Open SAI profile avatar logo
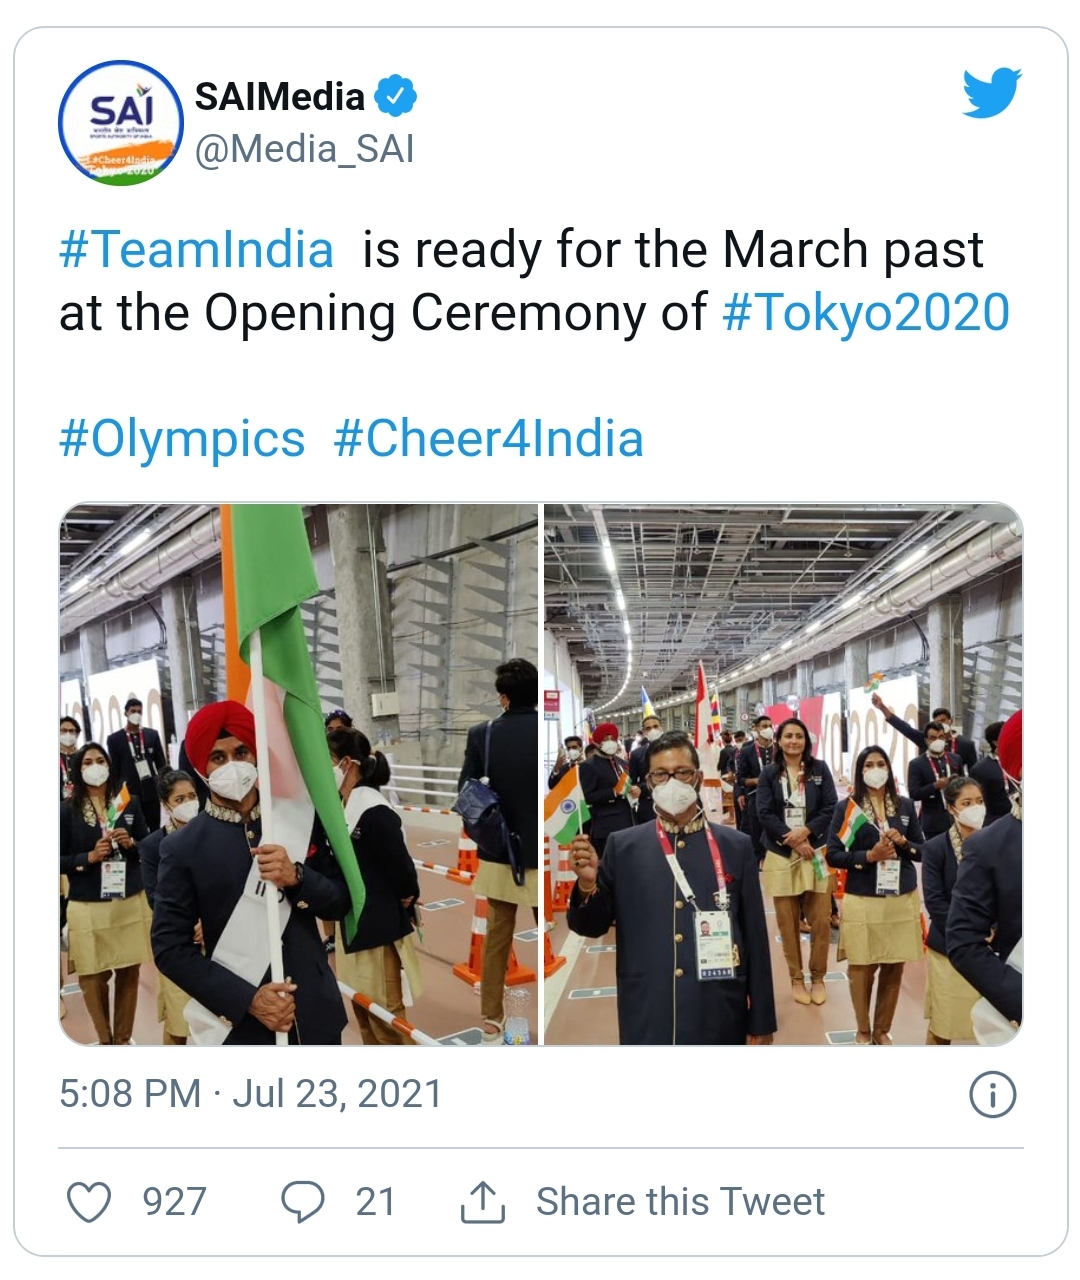The height and width of the screenshot is (1280, 1080). pyautogui.click(x=120, y=121)
